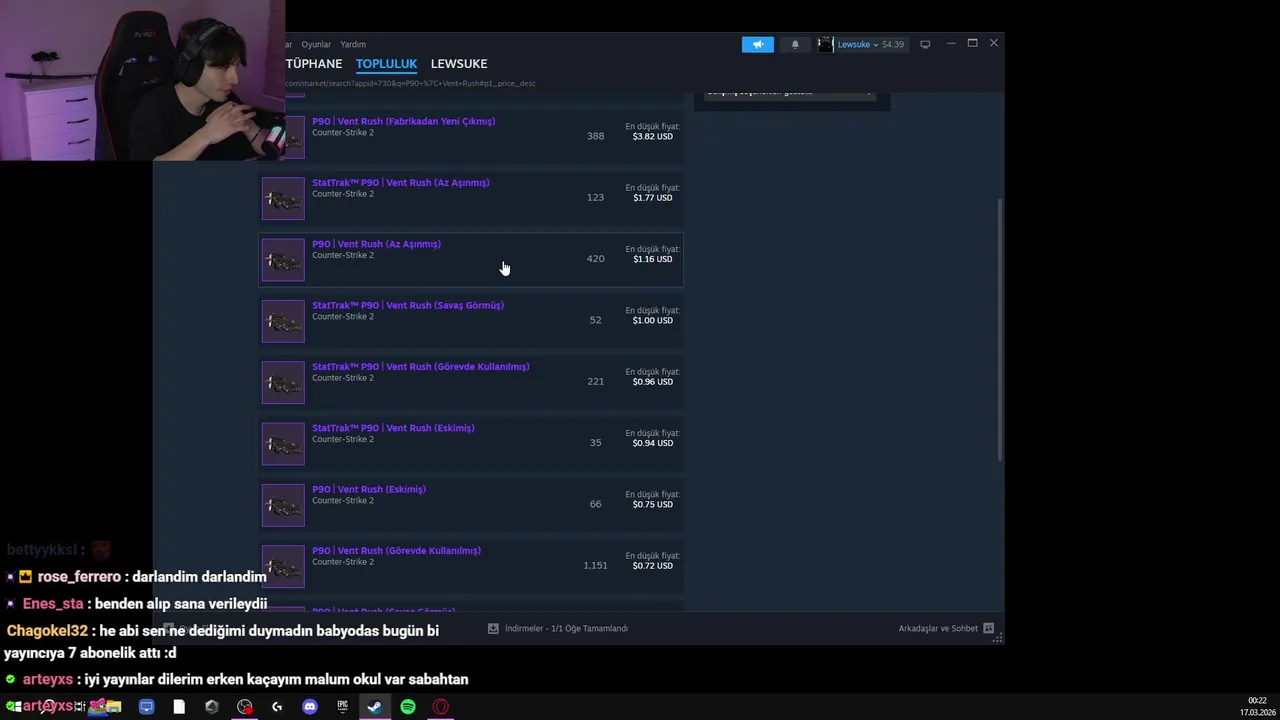This screenshot has width=1280, height=720.
Task: Open the LEWSUKE profile tab
Action: click(x=459, y=64)
